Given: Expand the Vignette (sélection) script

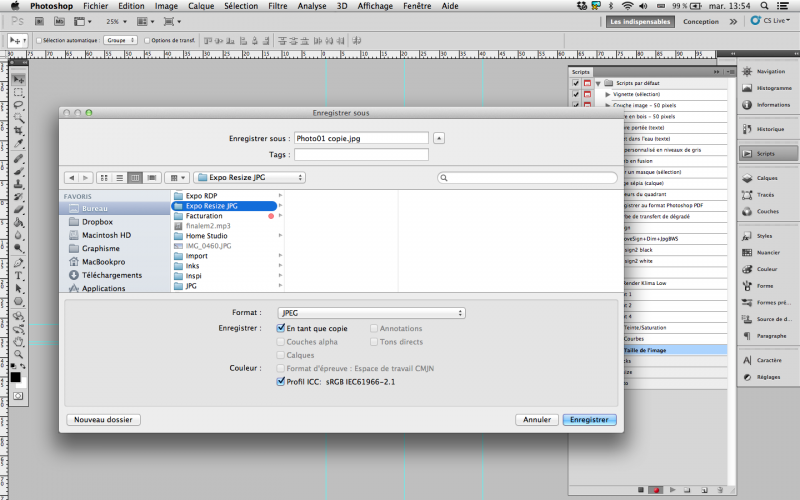Looking at the screenshot, I should 608,94.
